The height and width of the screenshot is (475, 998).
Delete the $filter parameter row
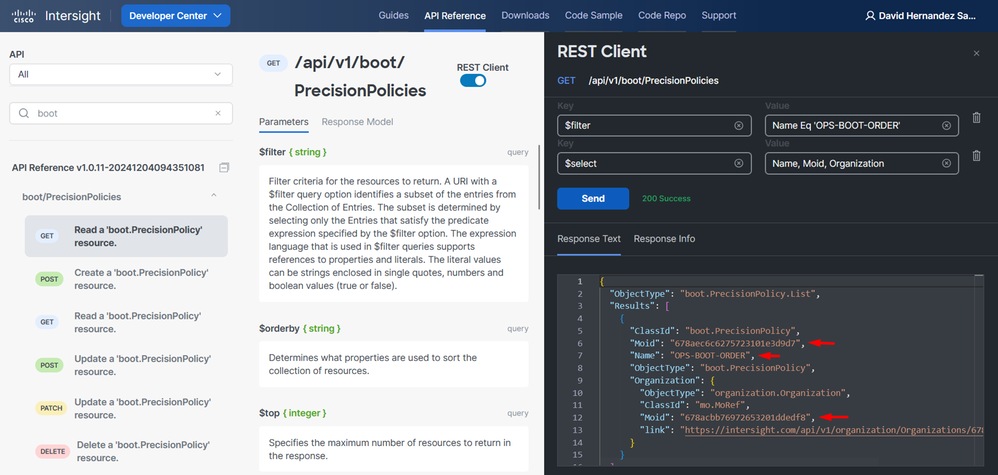coord(976,118)
